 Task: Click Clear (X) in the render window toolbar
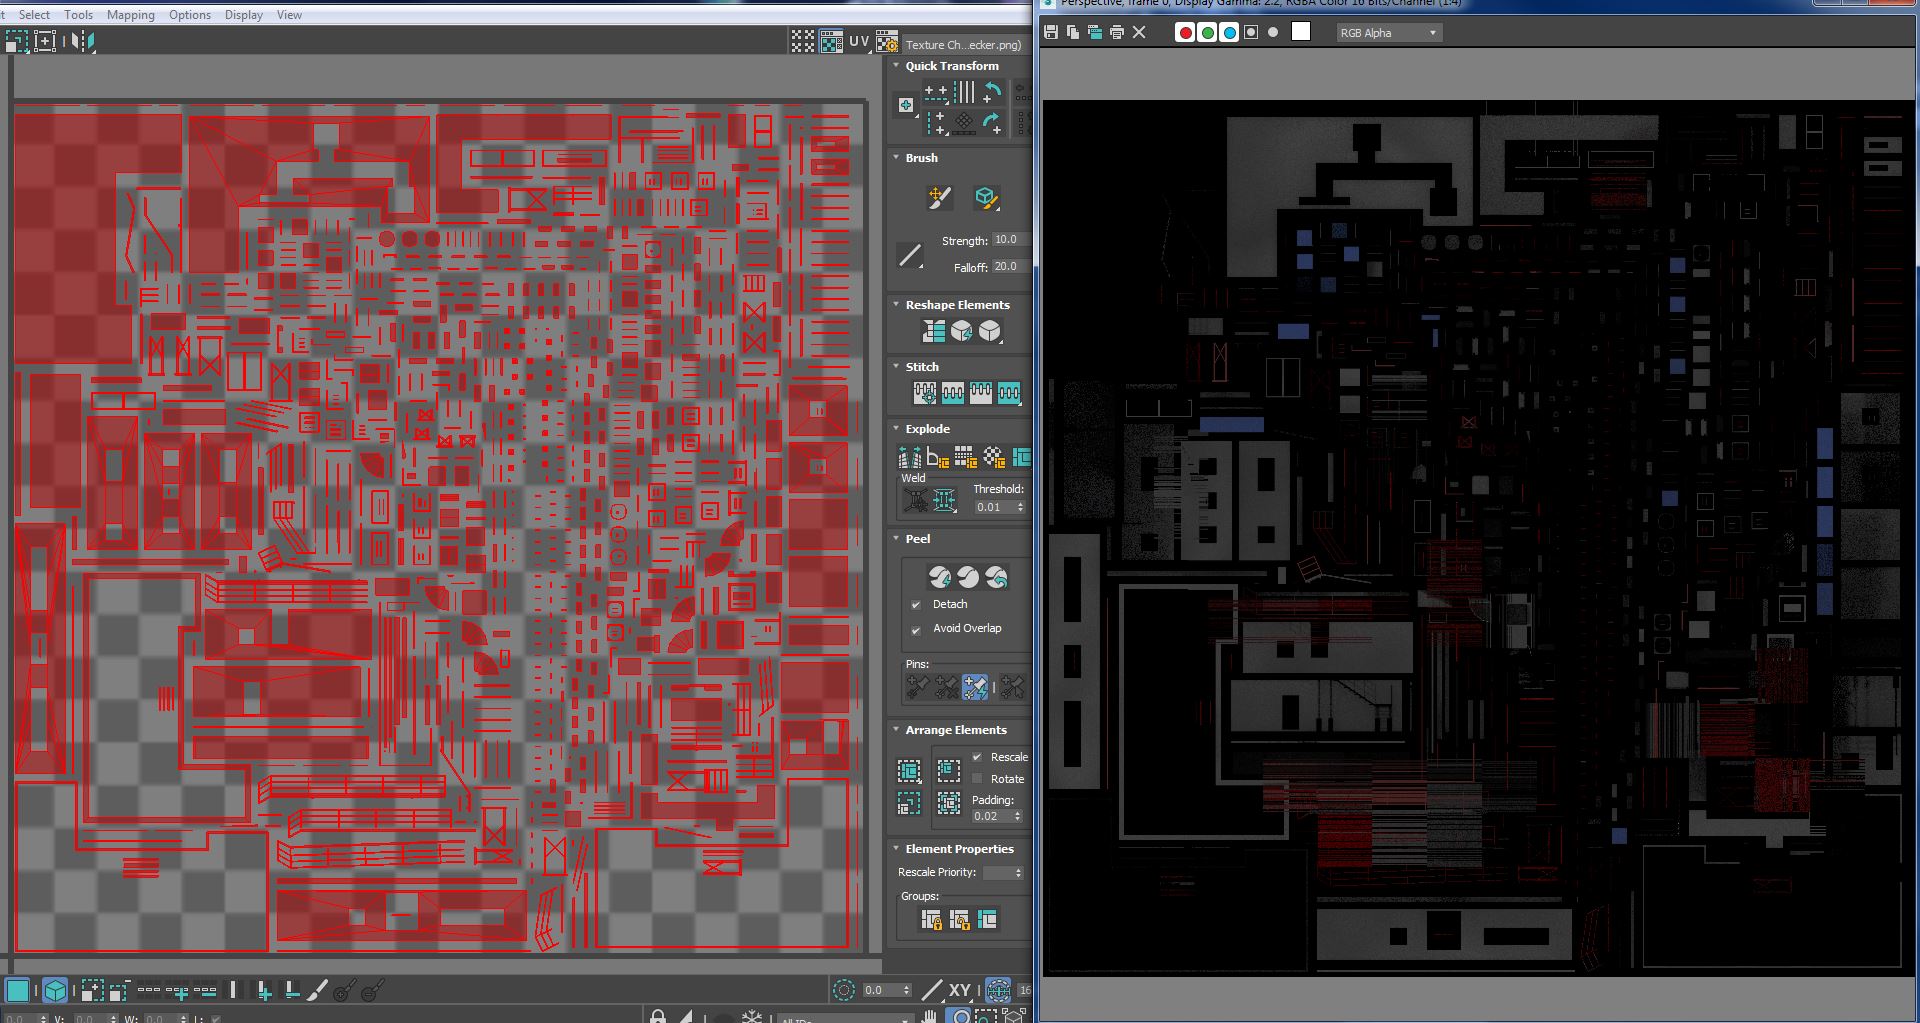click(x=1139, y=32)
